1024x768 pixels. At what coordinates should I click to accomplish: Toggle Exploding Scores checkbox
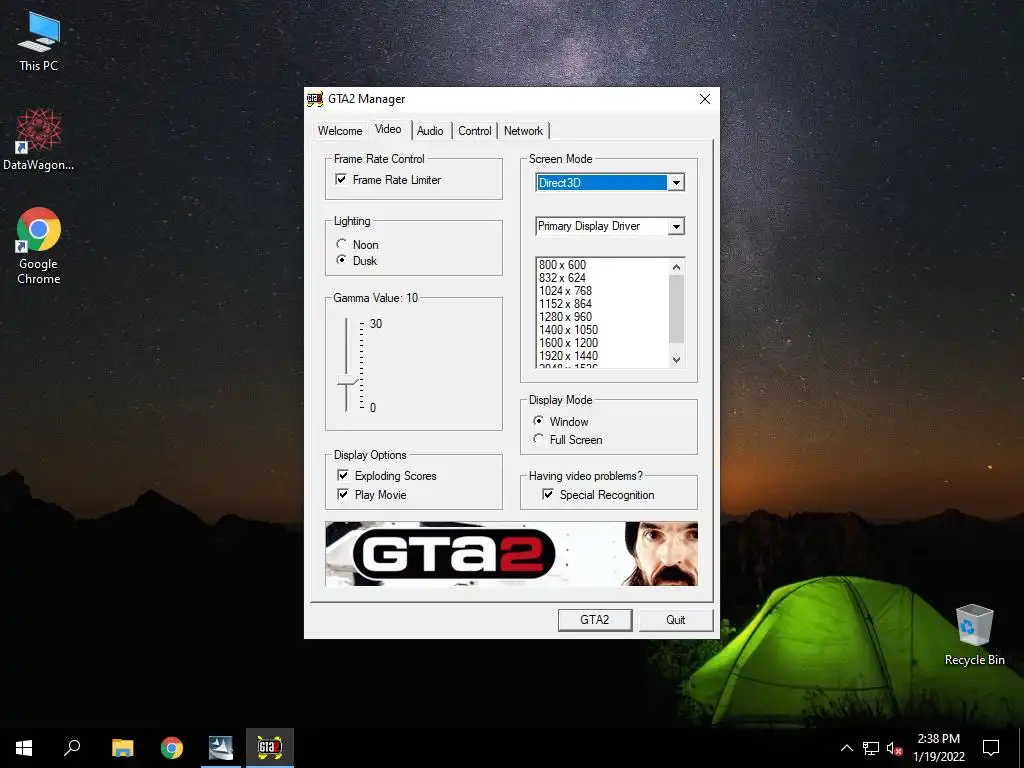[343, 475]
